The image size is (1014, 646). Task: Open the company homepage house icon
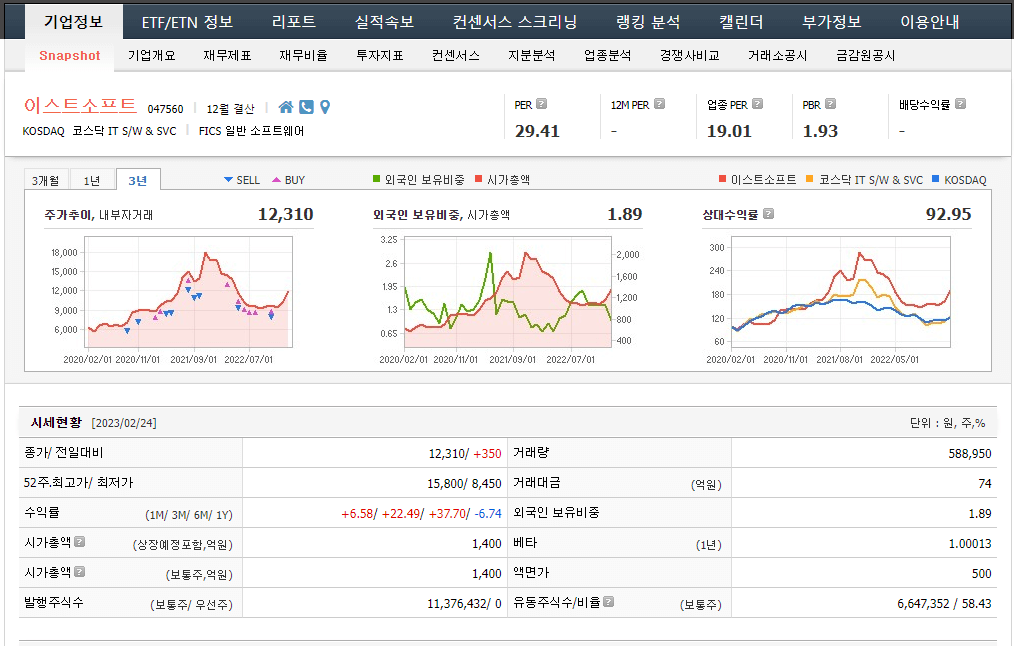[286, 107]
